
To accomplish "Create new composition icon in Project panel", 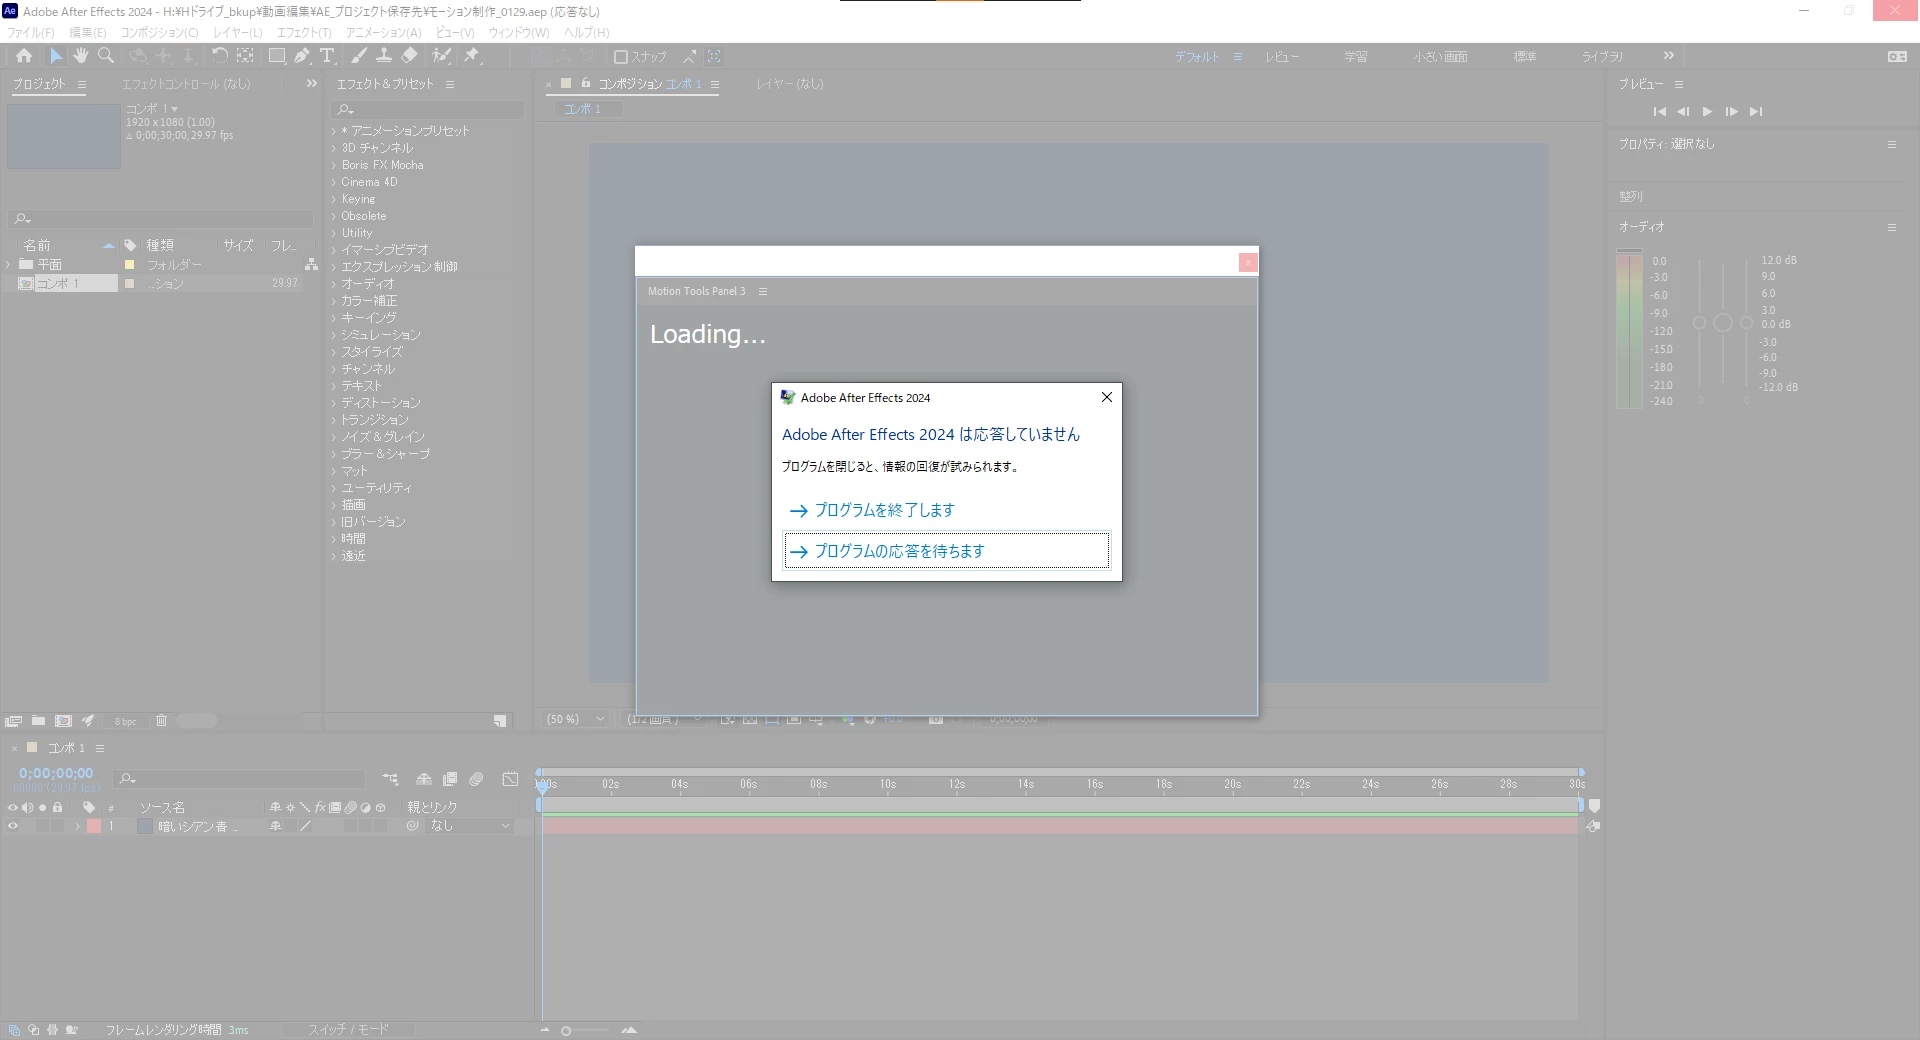I will point(63,720).
